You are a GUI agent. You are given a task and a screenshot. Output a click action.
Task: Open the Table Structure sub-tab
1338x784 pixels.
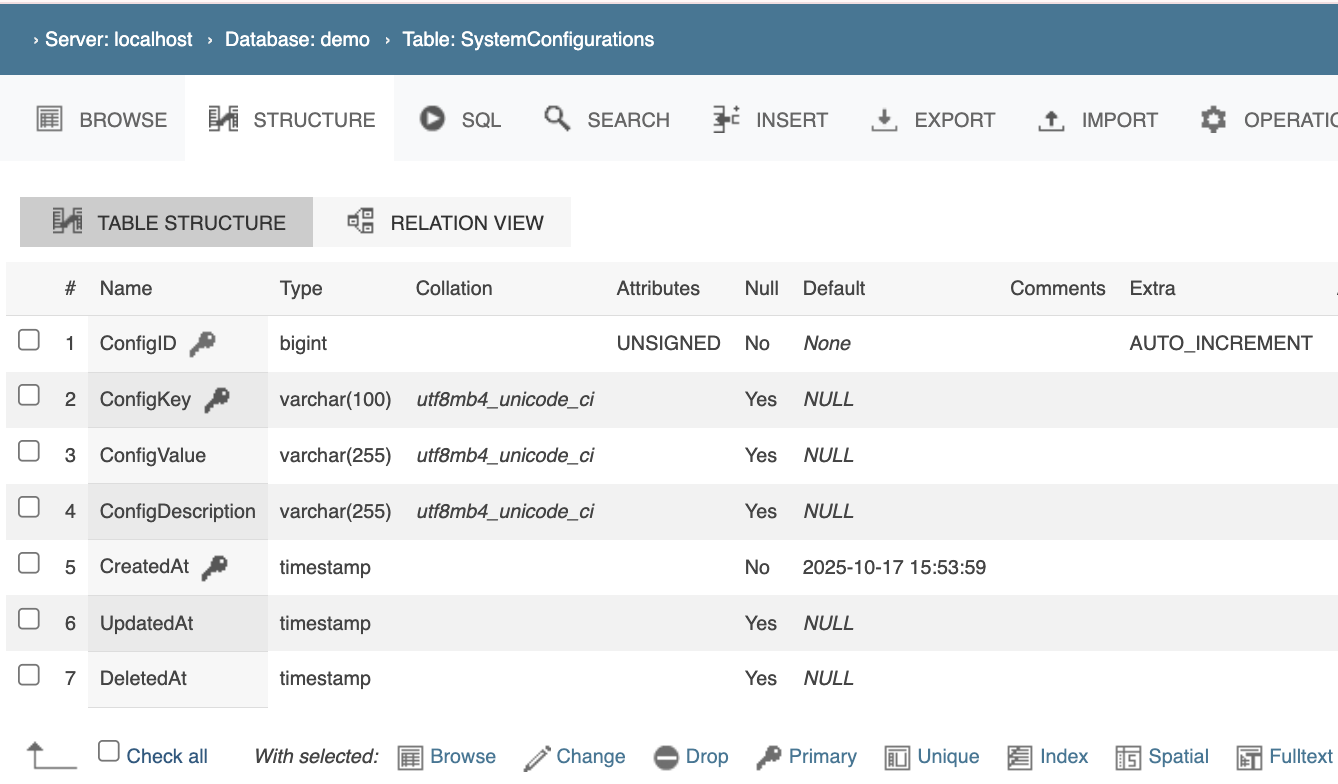[x=167, y=222]
